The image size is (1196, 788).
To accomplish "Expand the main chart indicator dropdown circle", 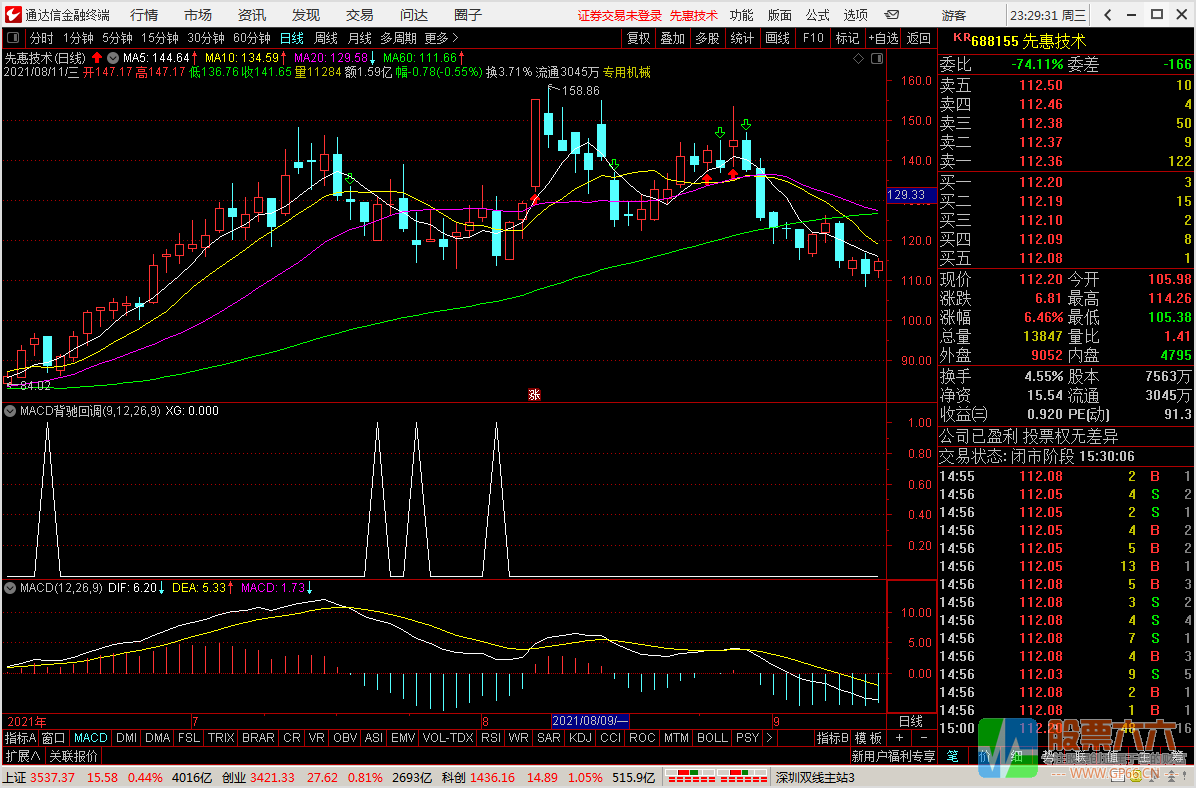I will pyautogui.click(x=113, y=57).
